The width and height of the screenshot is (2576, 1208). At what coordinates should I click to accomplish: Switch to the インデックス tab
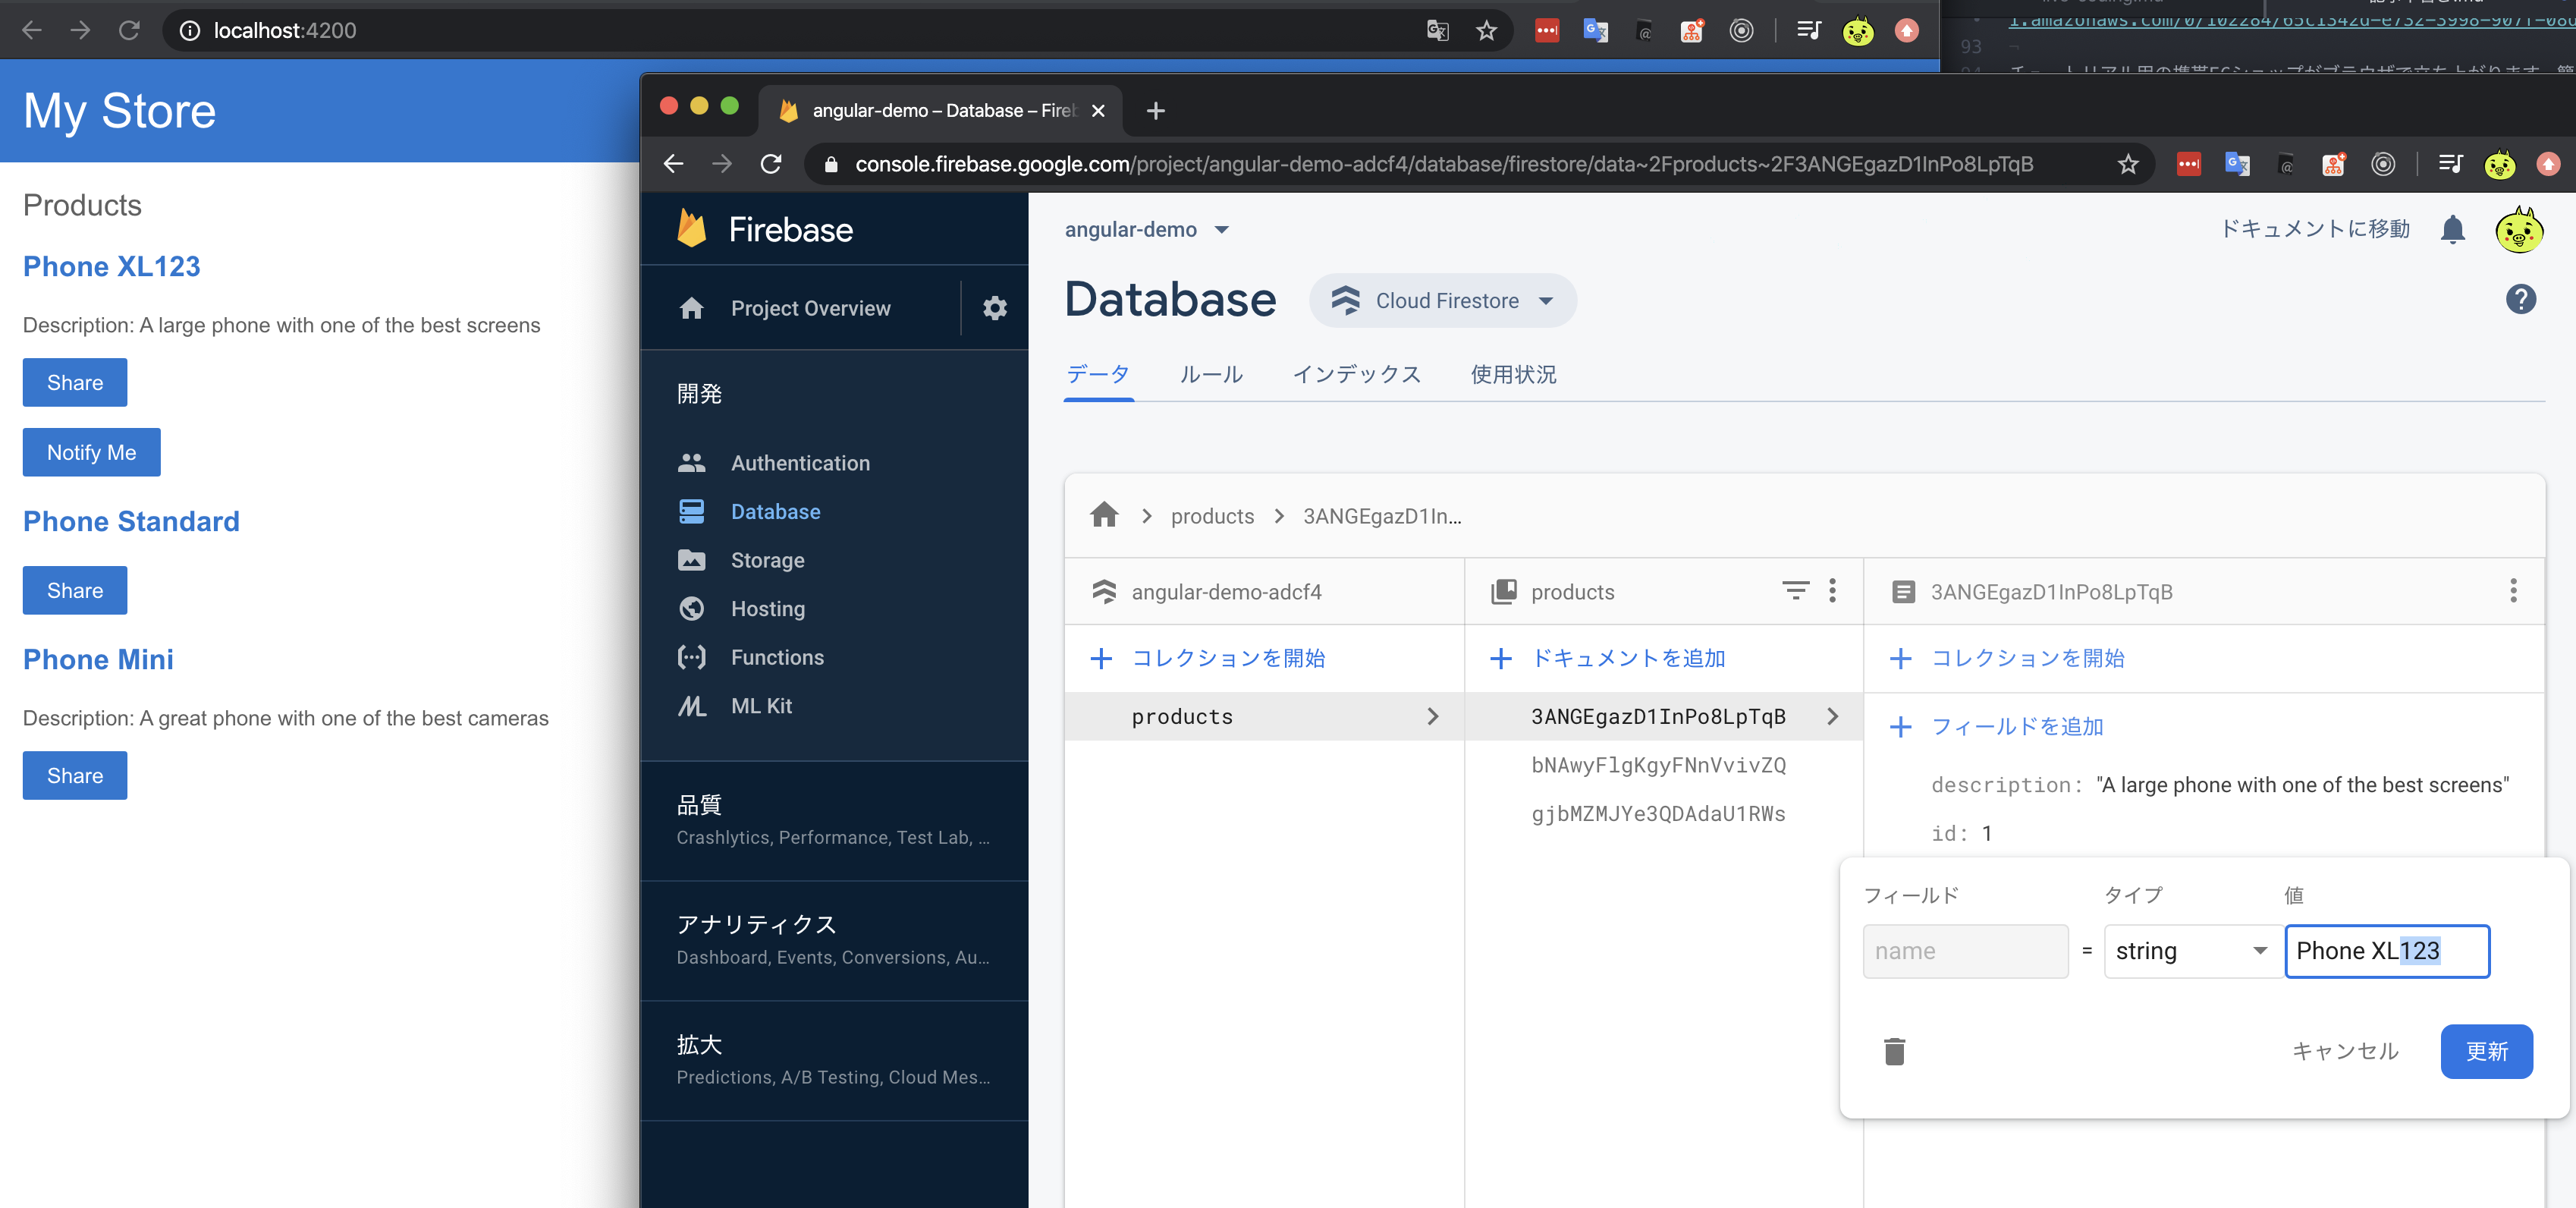(1356, 374)
